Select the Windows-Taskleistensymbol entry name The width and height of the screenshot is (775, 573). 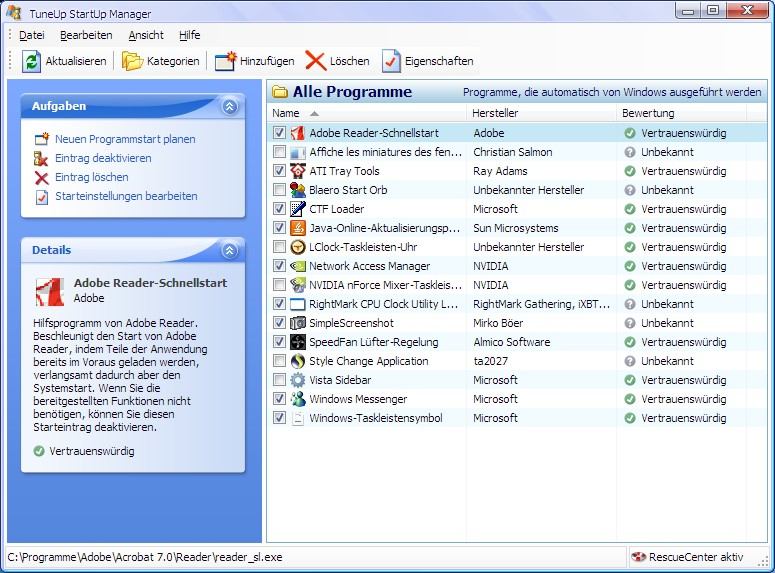[376, 418]
